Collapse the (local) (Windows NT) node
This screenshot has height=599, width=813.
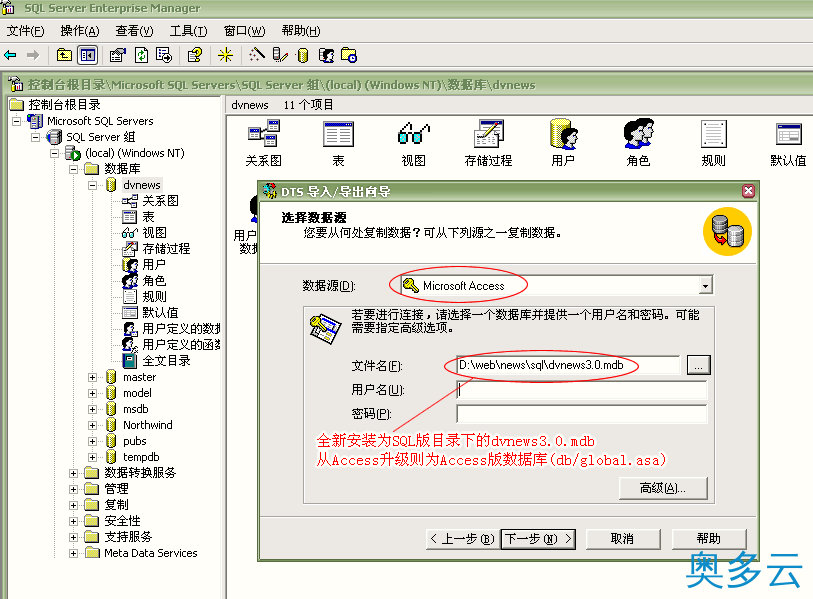[x=54, y=154]
